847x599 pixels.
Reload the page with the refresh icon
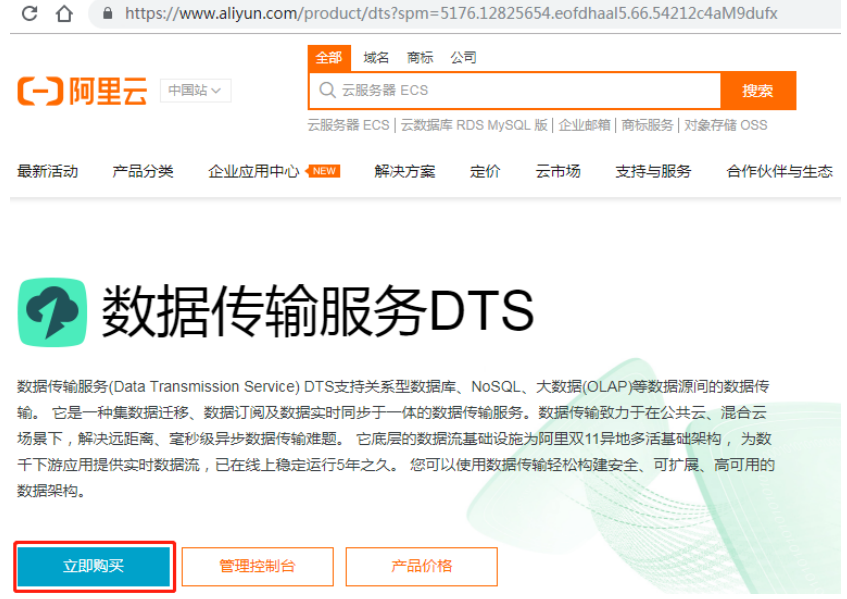(x=29, y=13)
